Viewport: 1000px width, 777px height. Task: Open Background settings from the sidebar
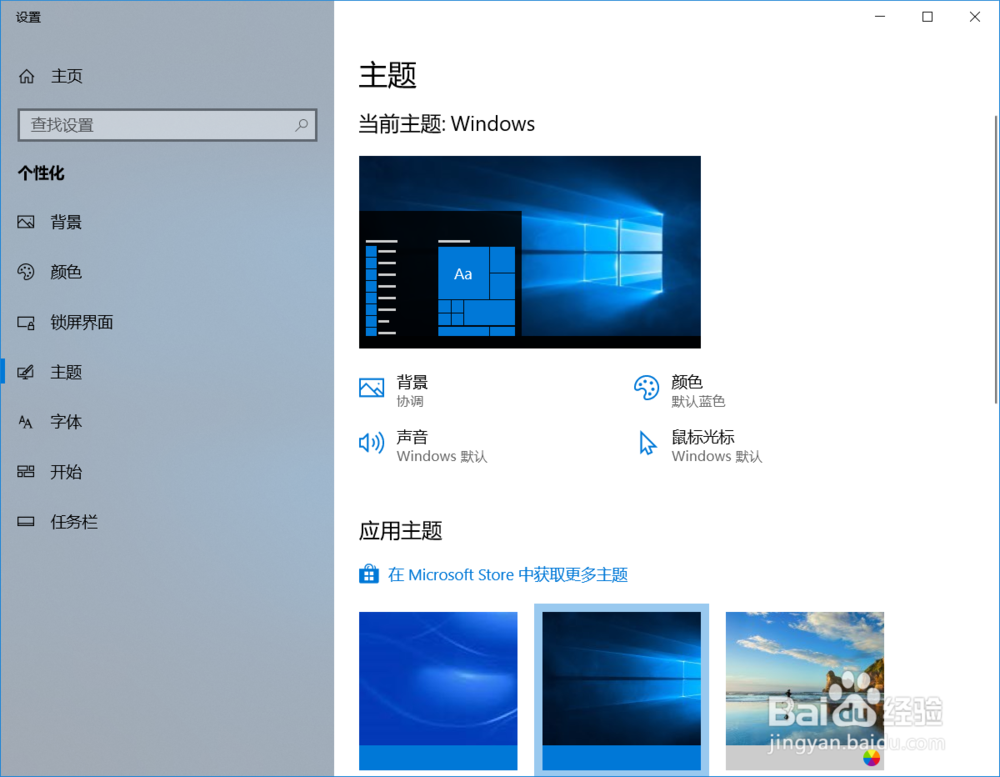pyautogui.click(x=67, y=222)
